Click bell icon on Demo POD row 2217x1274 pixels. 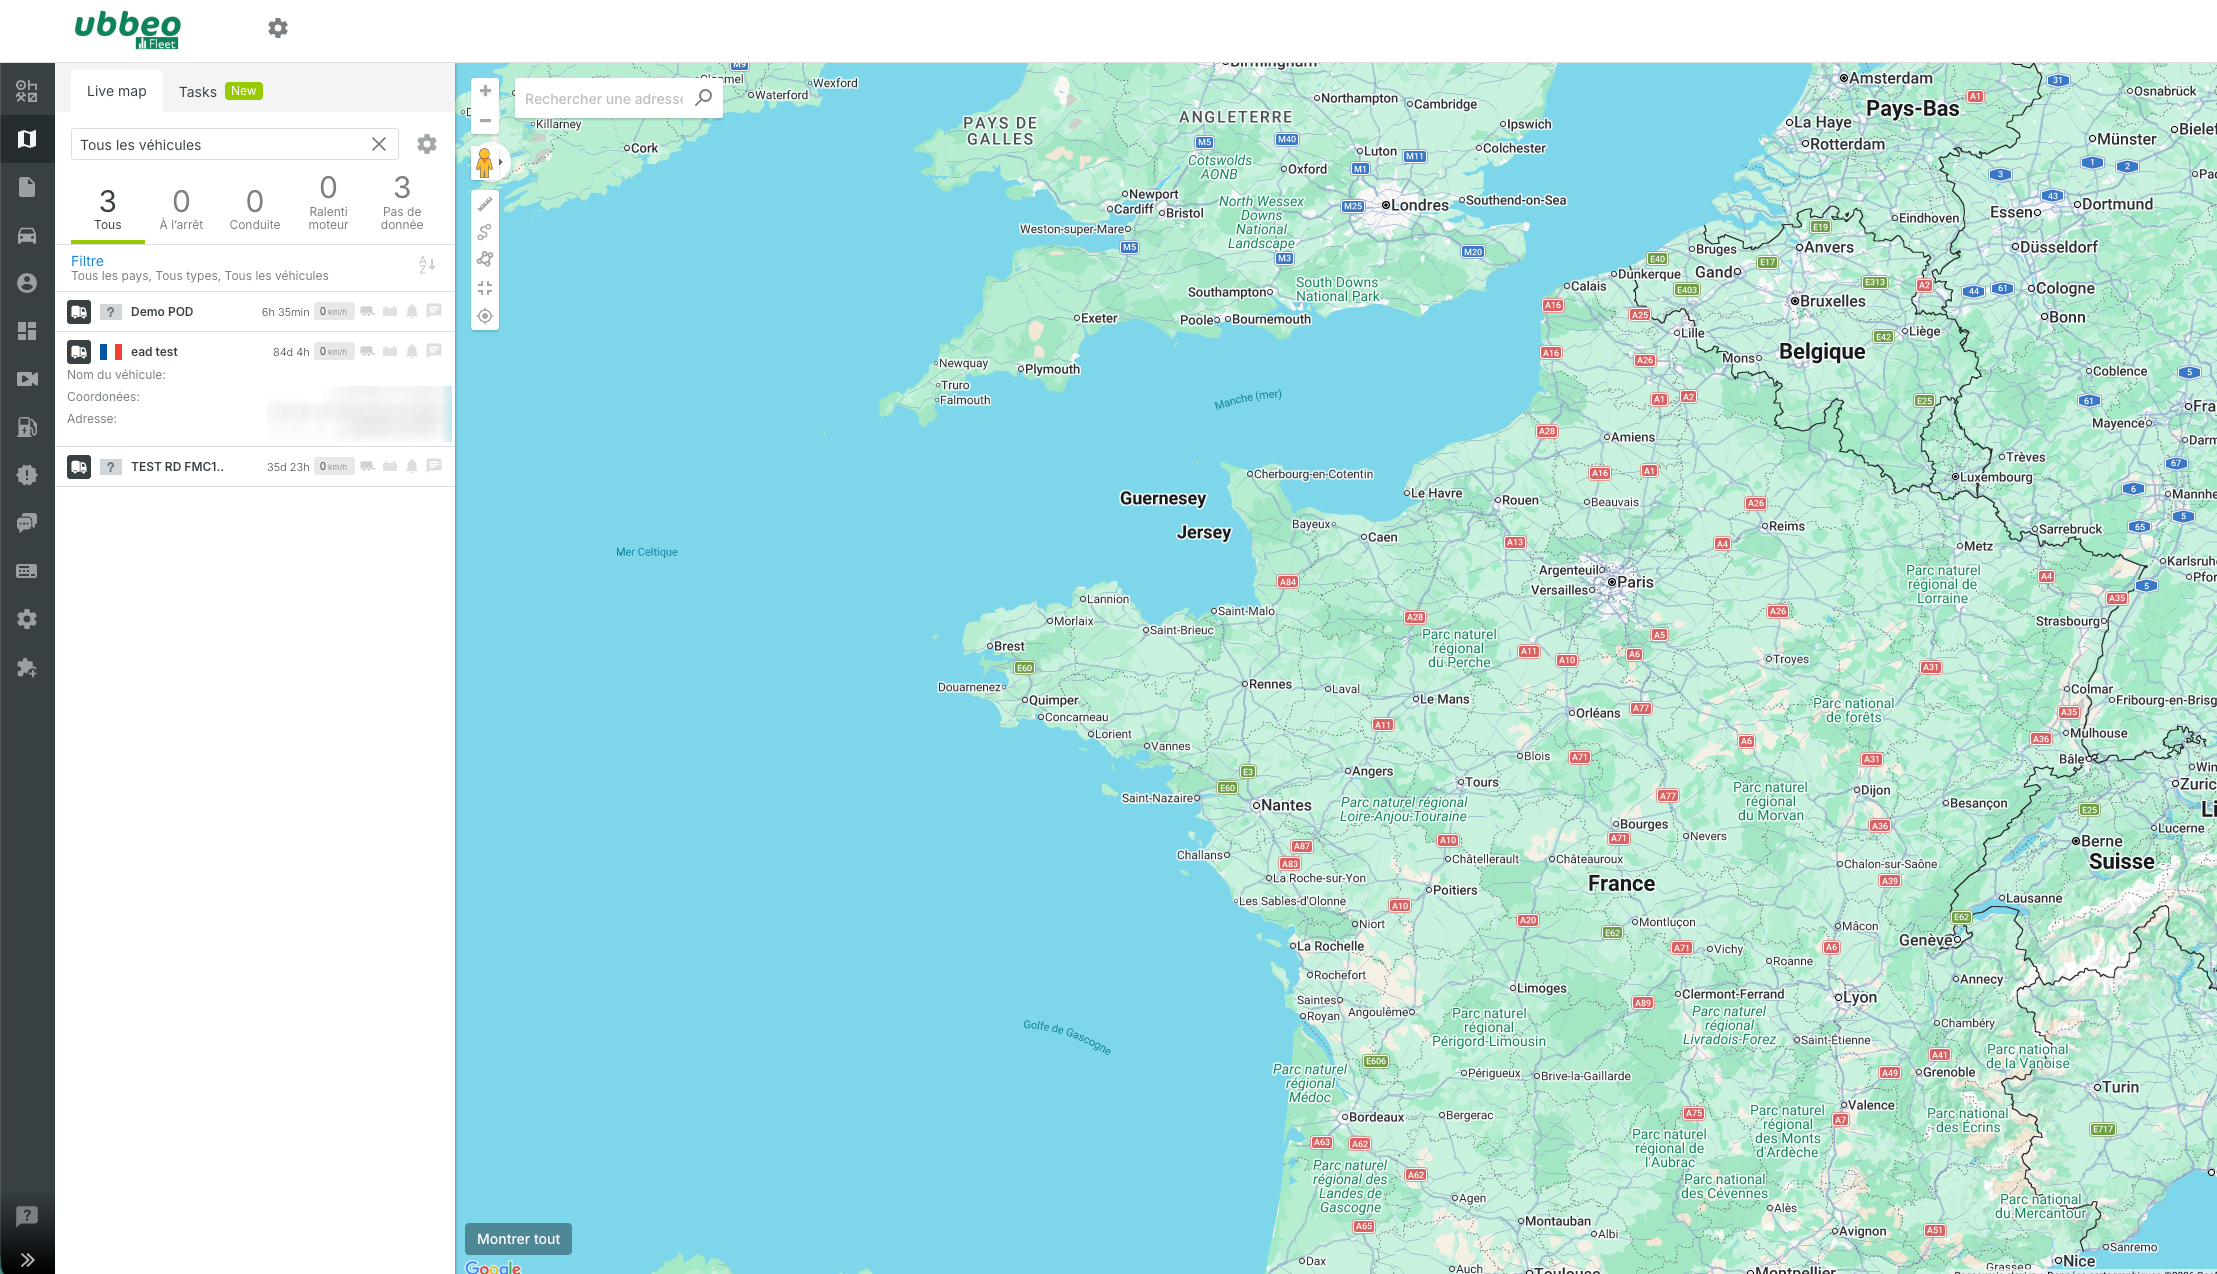pyautogui.click(x=412, y=311)
